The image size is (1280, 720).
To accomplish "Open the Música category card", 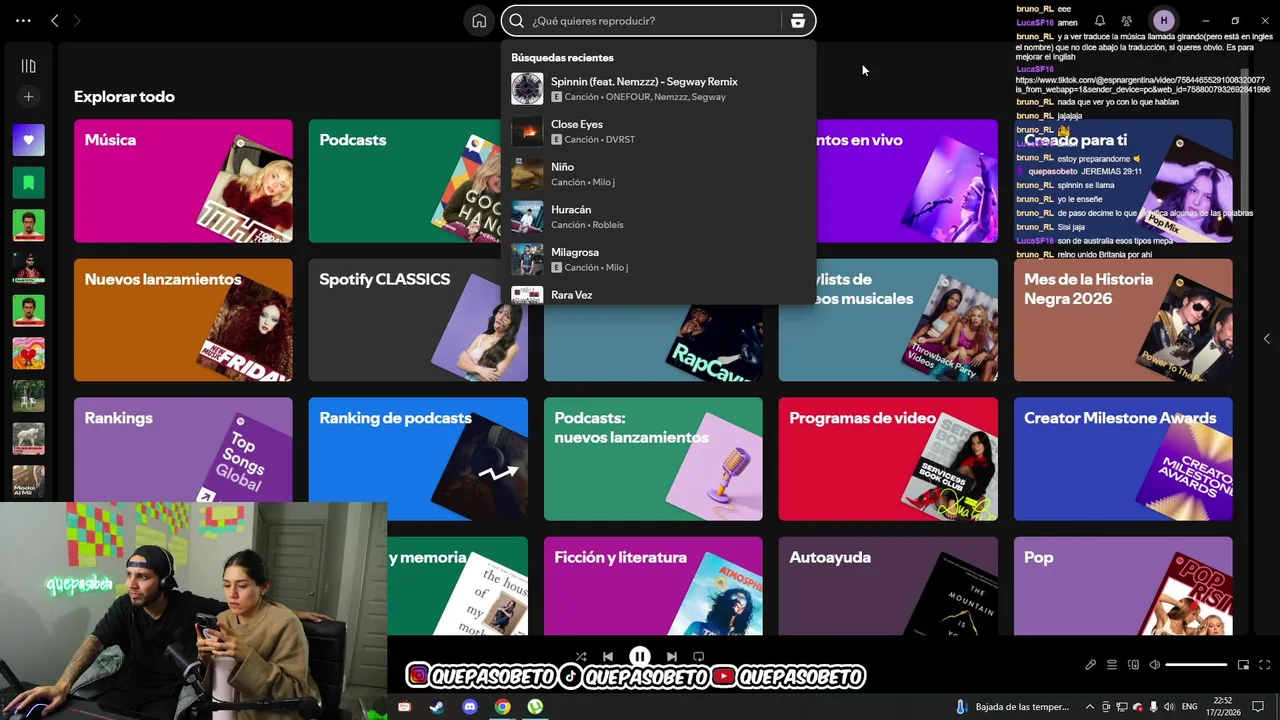I will 183,181.
